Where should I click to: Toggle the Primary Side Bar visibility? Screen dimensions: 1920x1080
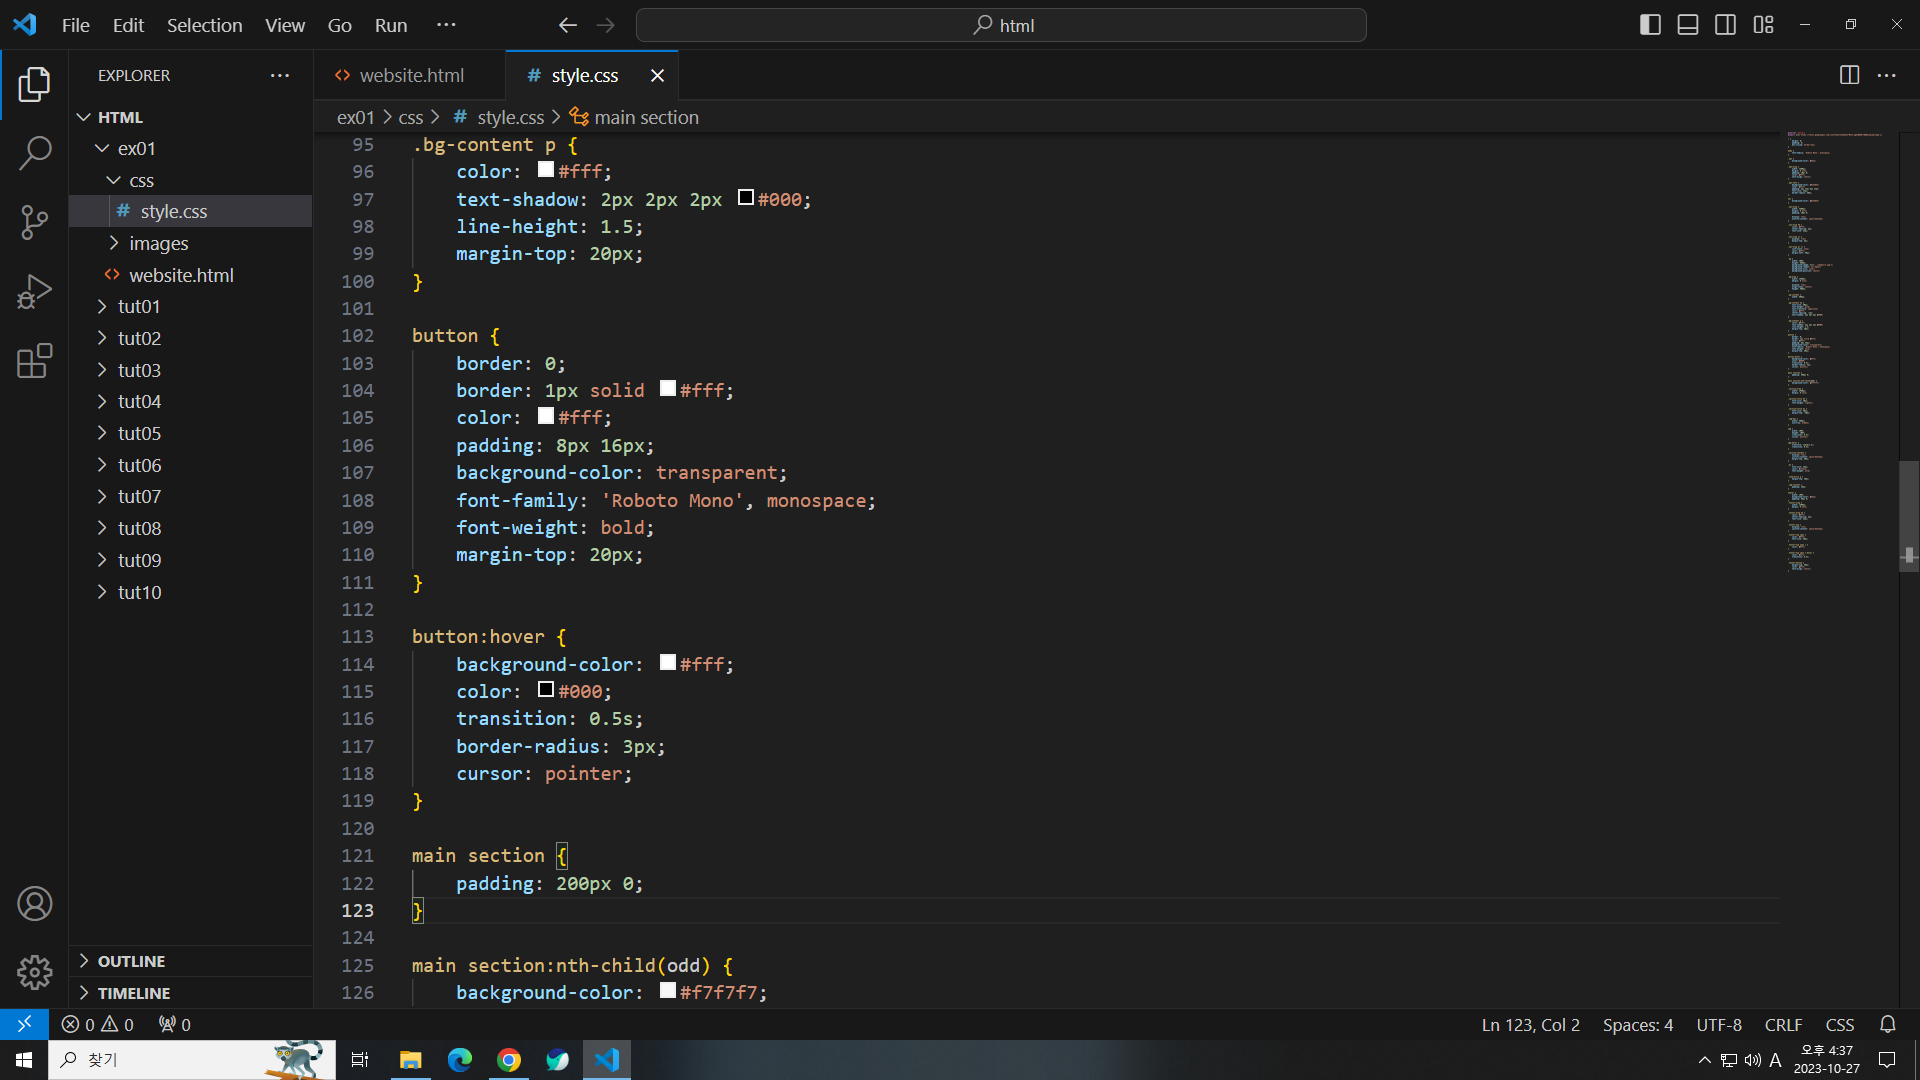pyautogui.click(x=1650, y=25)
